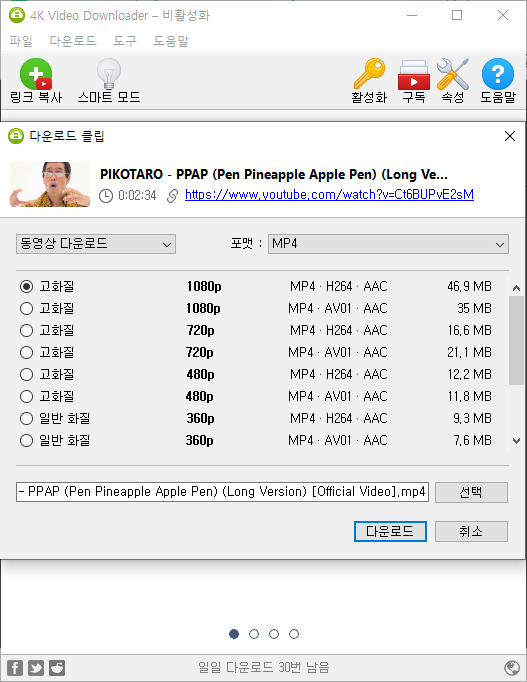Click the quality list scrollbar down arrow

[516, 441]
